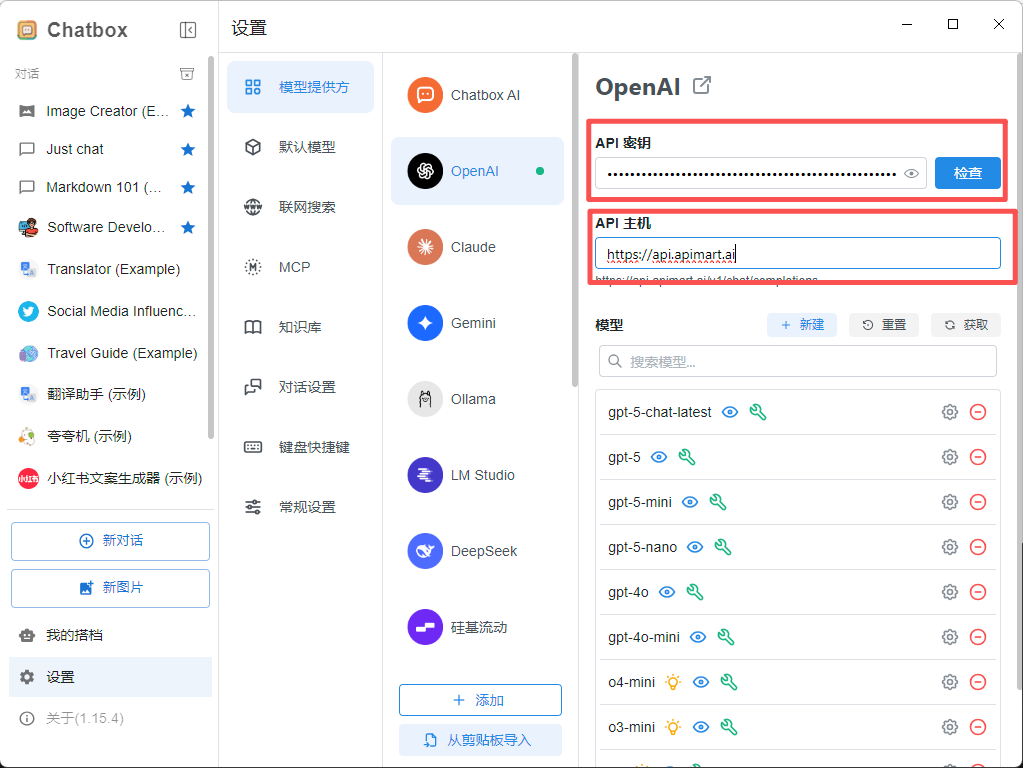Toggle tool support wrench for gpt-5-nano

724,547
